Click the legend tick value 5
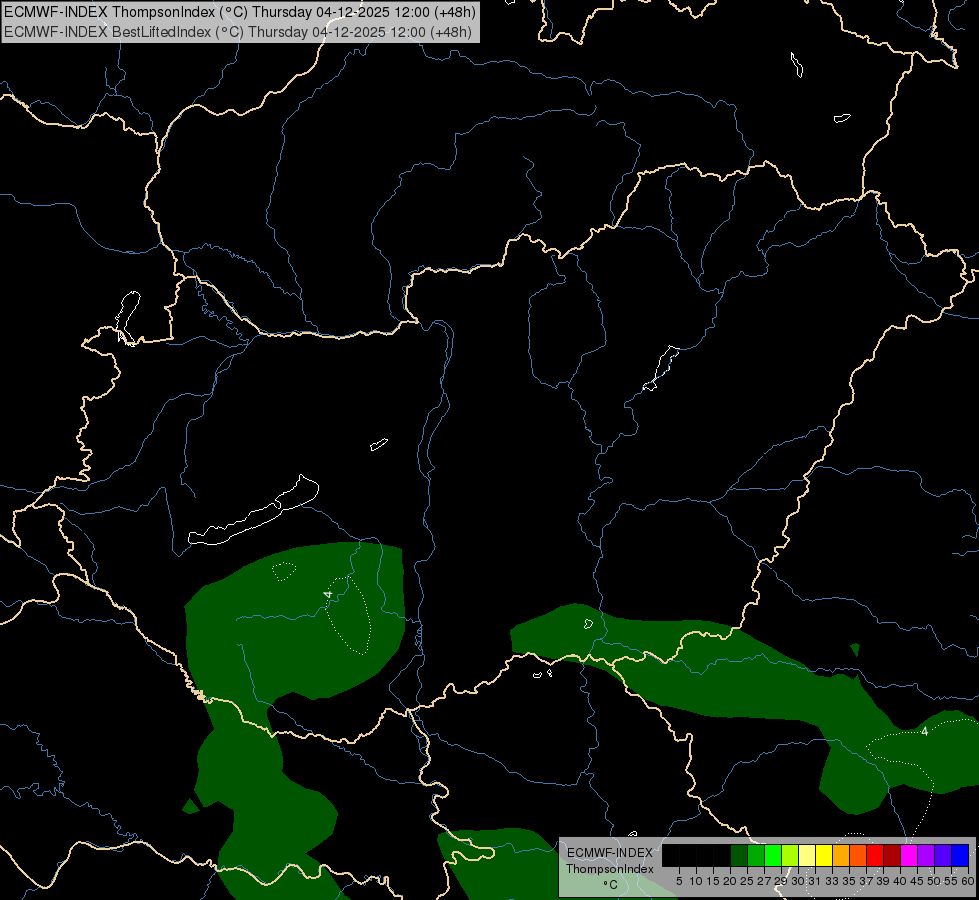 pos(679,881)
